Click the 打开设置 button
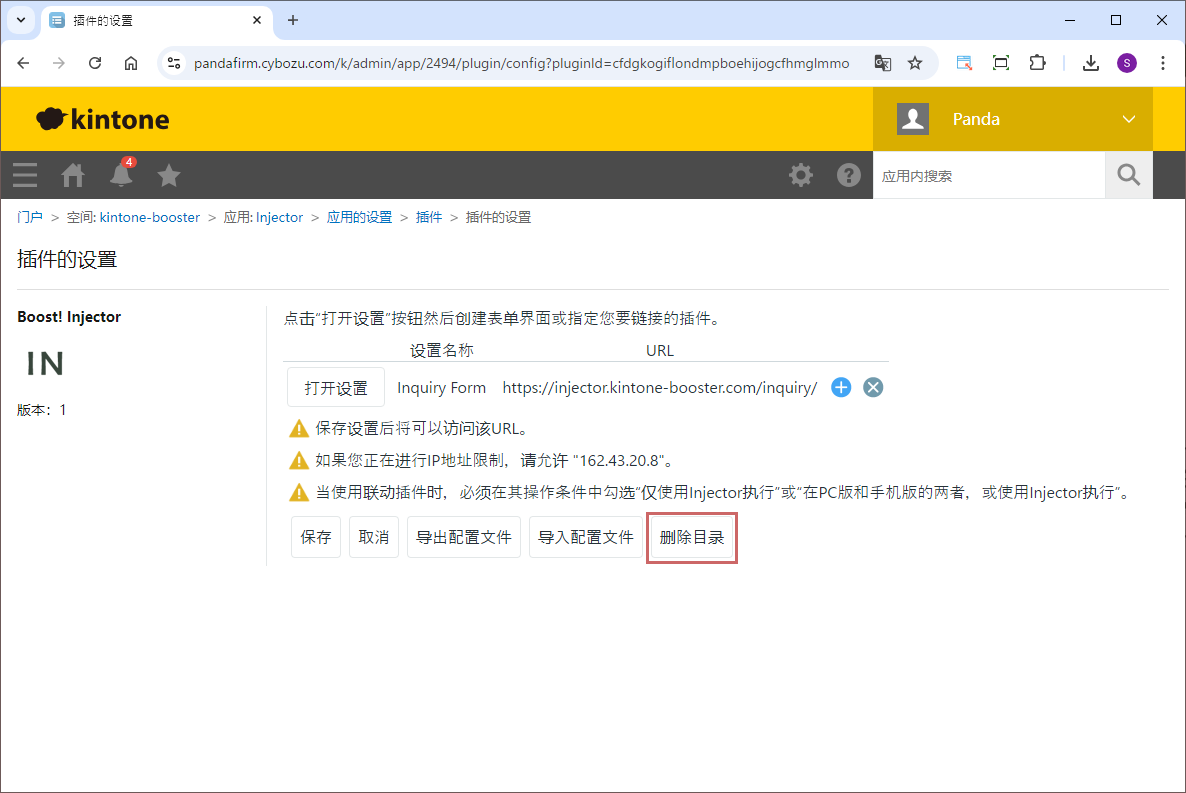Screen dimensions: 1186x793 [335, 388]
